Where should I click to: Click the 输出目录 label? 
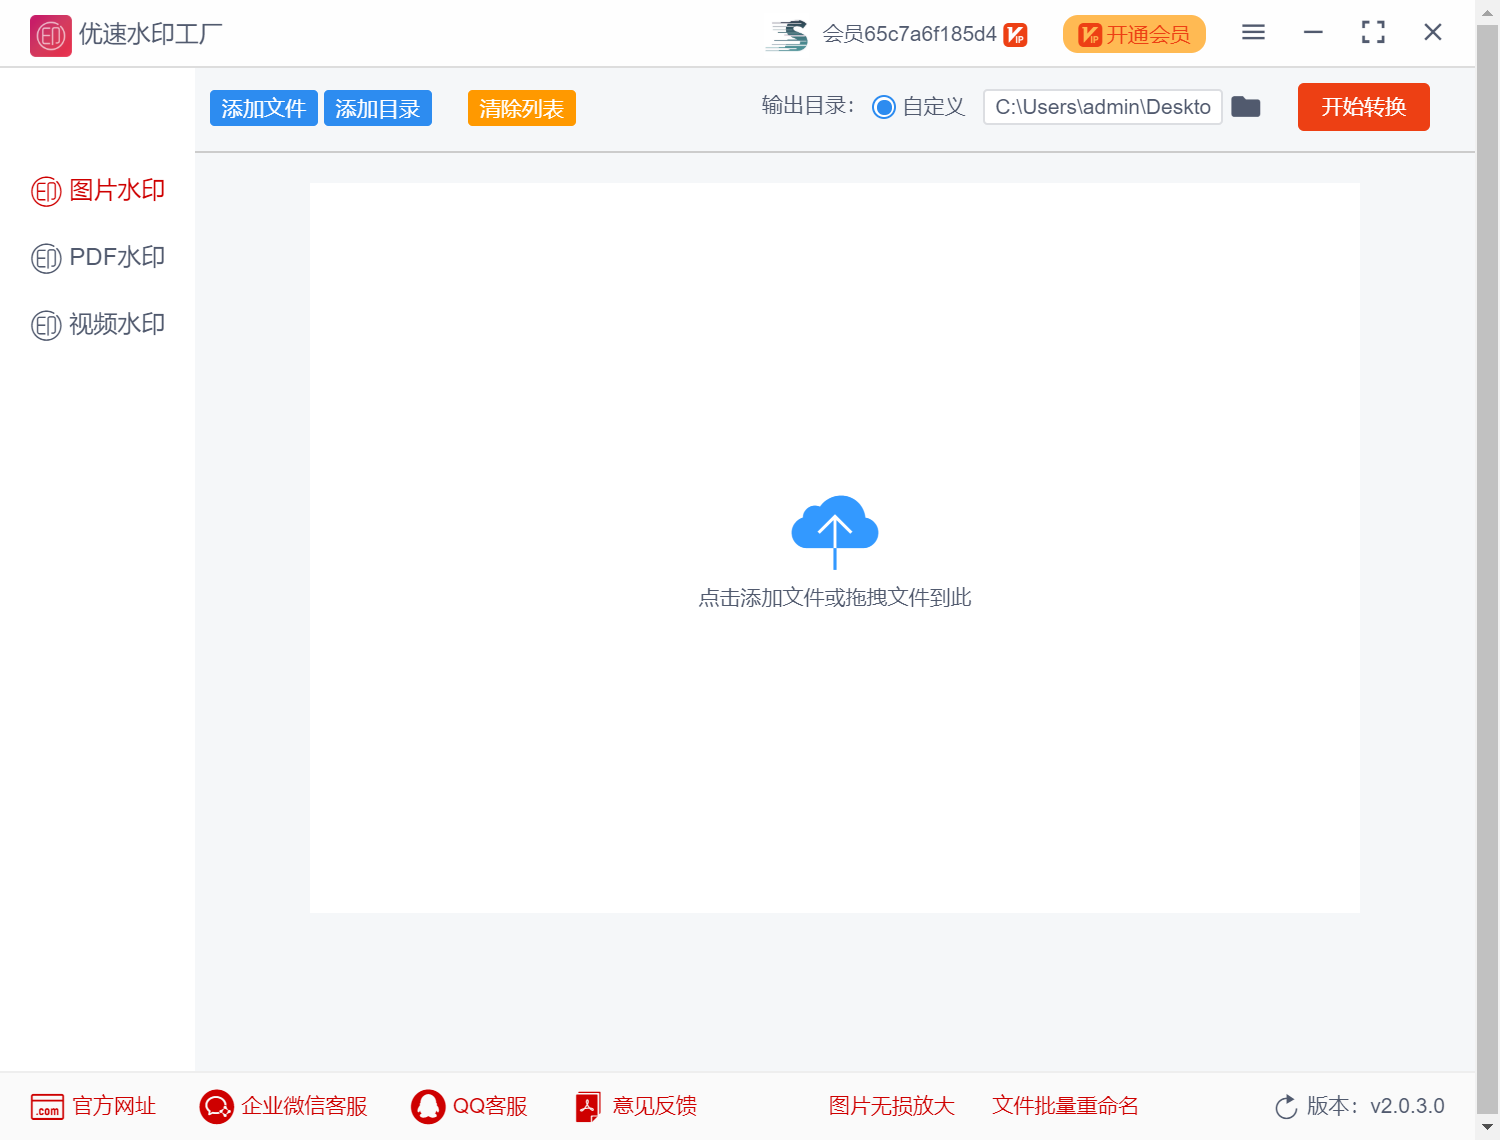pyautogui.click(x=808, y=106)
